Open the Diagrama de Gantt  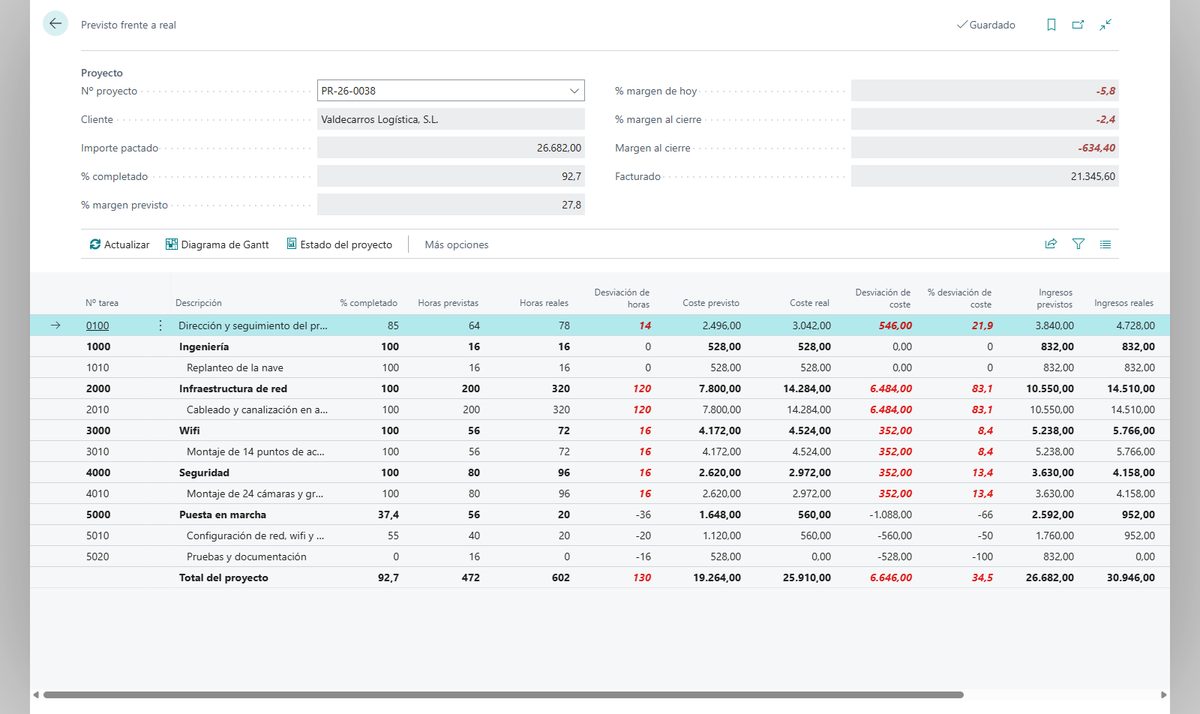point(217,244)
